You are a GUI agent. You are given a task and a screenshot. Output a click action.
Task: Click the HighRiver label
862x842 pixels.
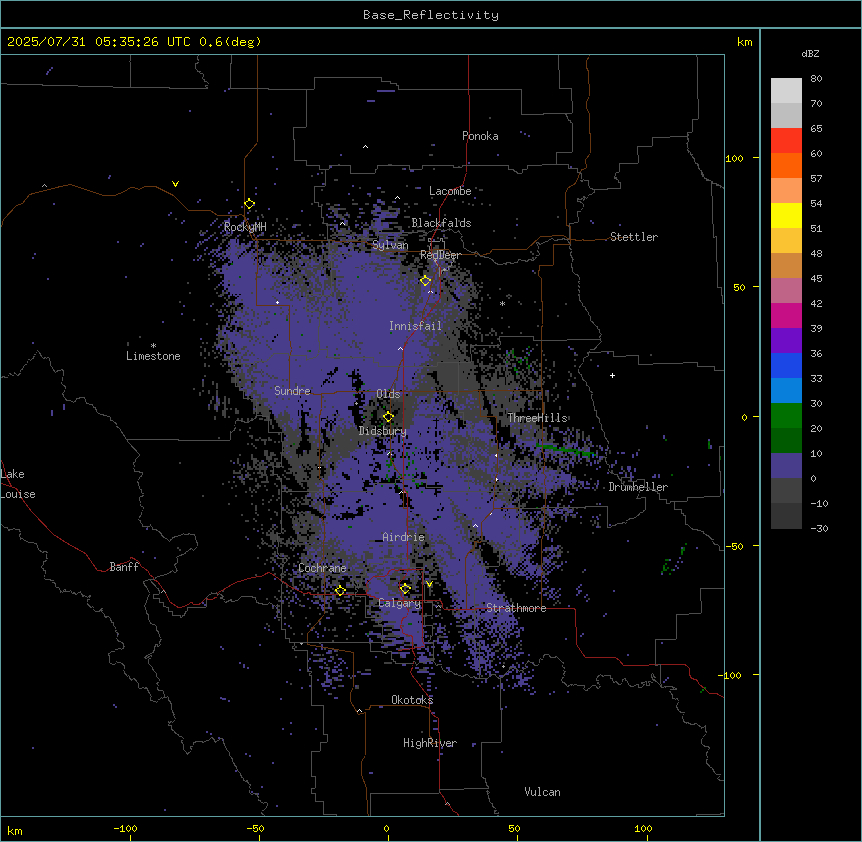click(x=430, y=743)
